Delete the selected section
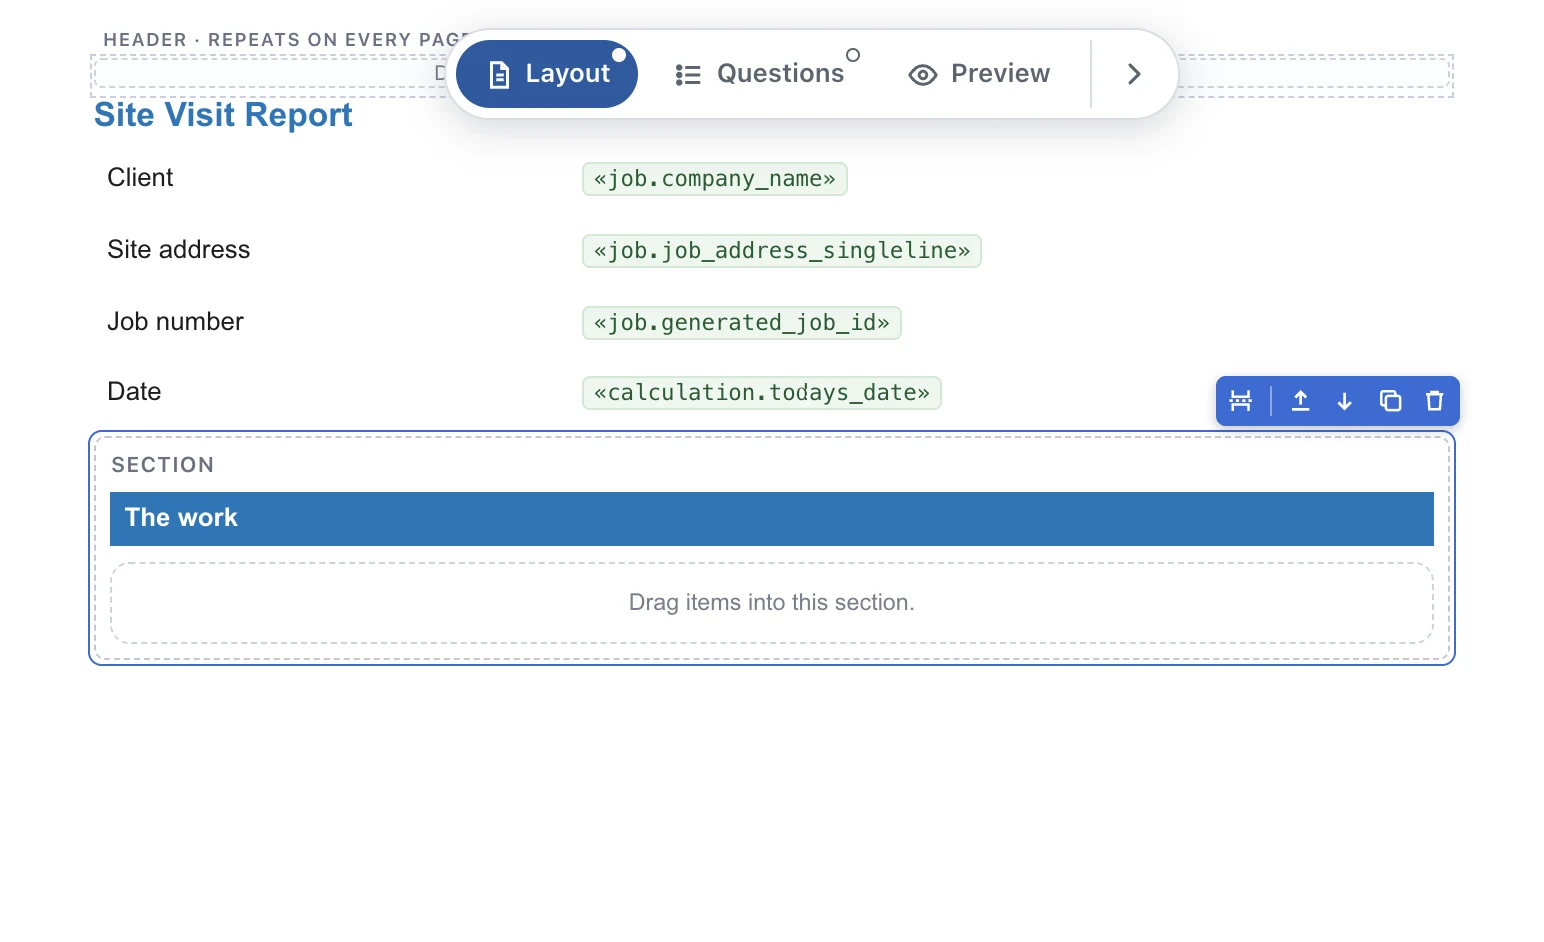The width and height of the screenshot is (1544, 942). [1435, 401]
